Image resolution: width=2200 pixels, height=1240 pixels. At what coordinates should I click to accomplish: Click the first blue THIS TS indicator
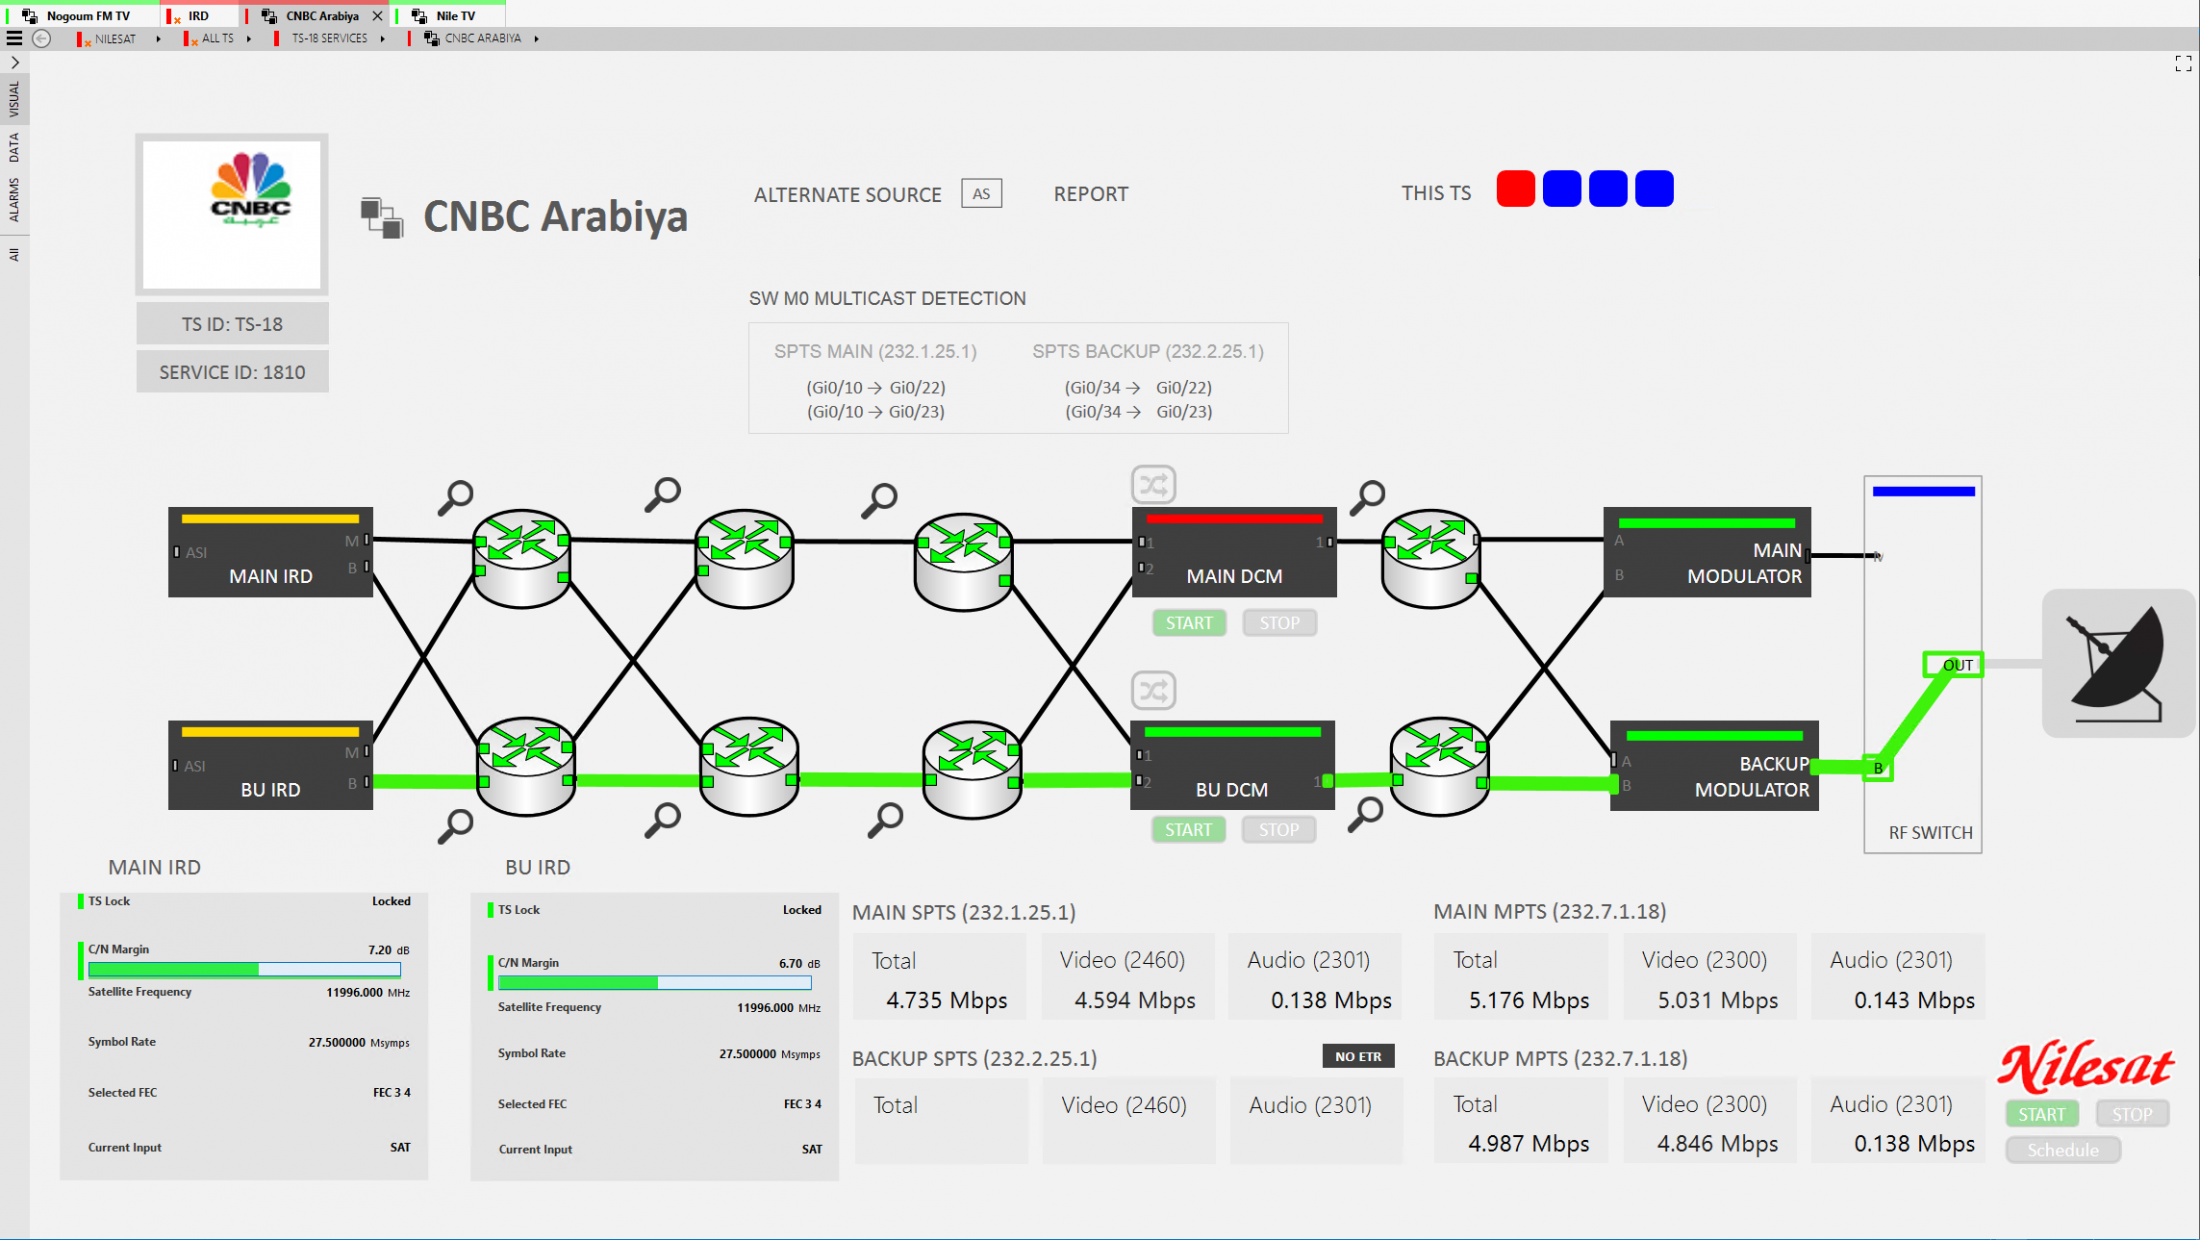[1562, 189]
